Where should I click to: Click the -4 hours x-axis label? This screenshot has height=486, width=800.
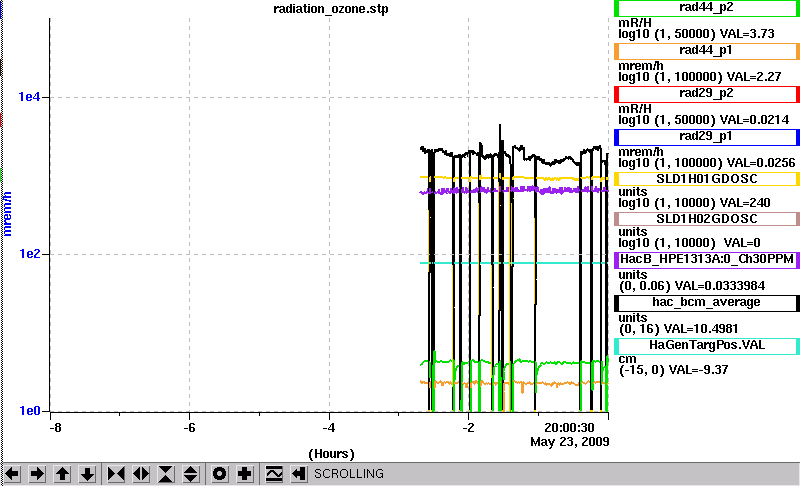pyautogui.click(x=329, y=427)
